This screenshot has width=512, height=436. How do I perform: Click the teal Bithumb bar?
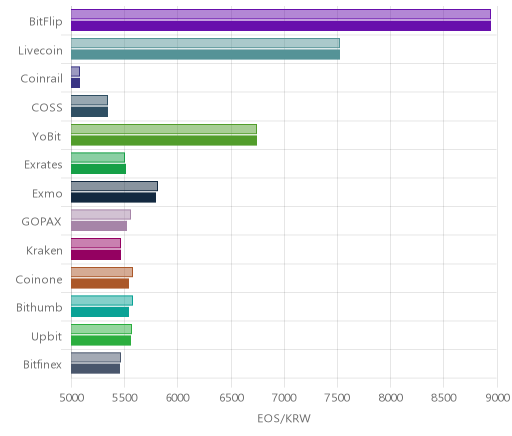[100, 312]
